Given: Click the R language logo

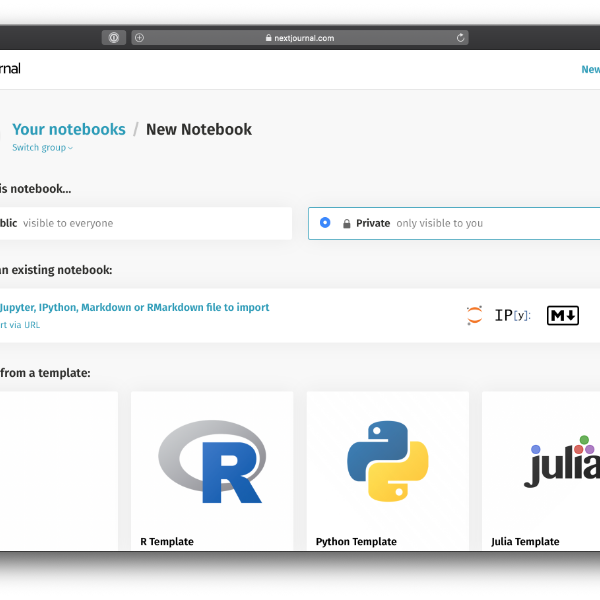Looking at the screenshot, I should point(212,460).
